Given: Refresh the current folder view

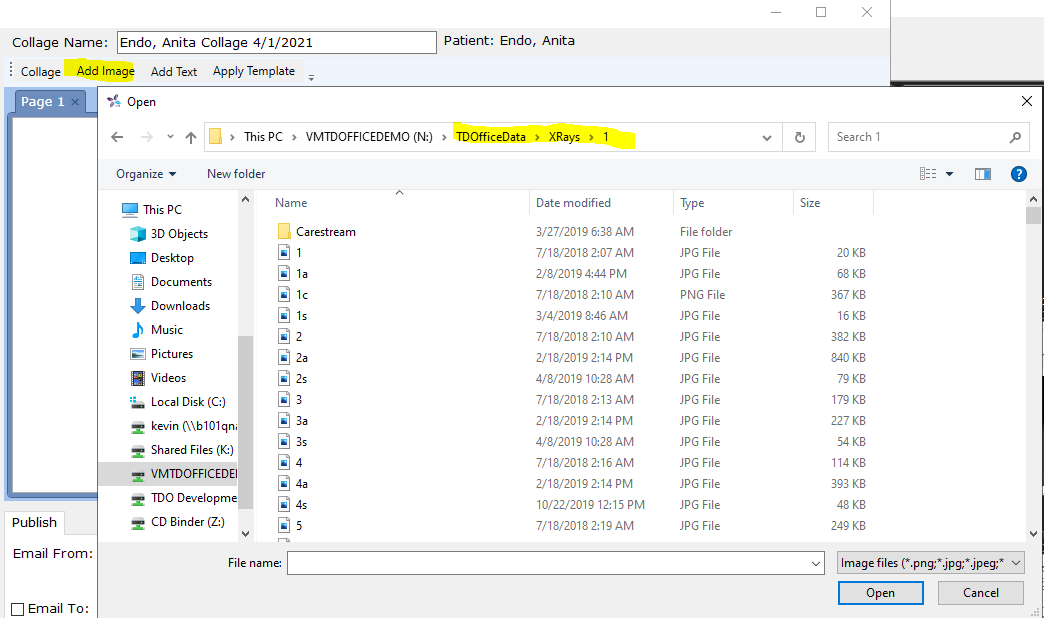Looking at the screenshot, I should (799, 137).
